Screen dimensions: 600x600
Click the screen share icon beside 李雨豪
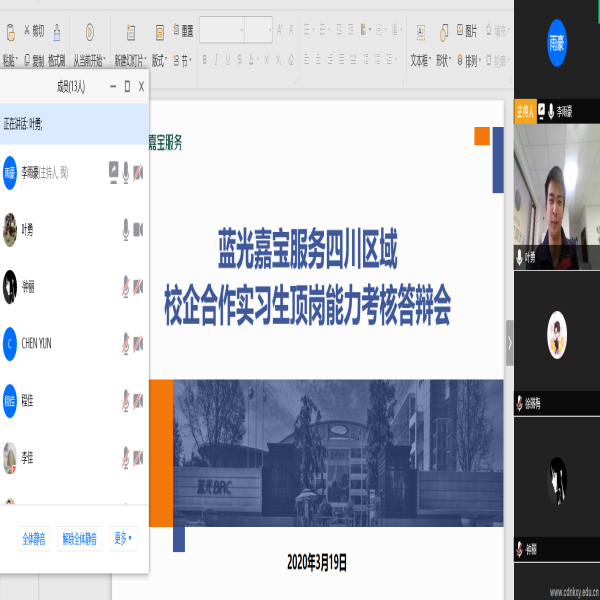(113, 172)
